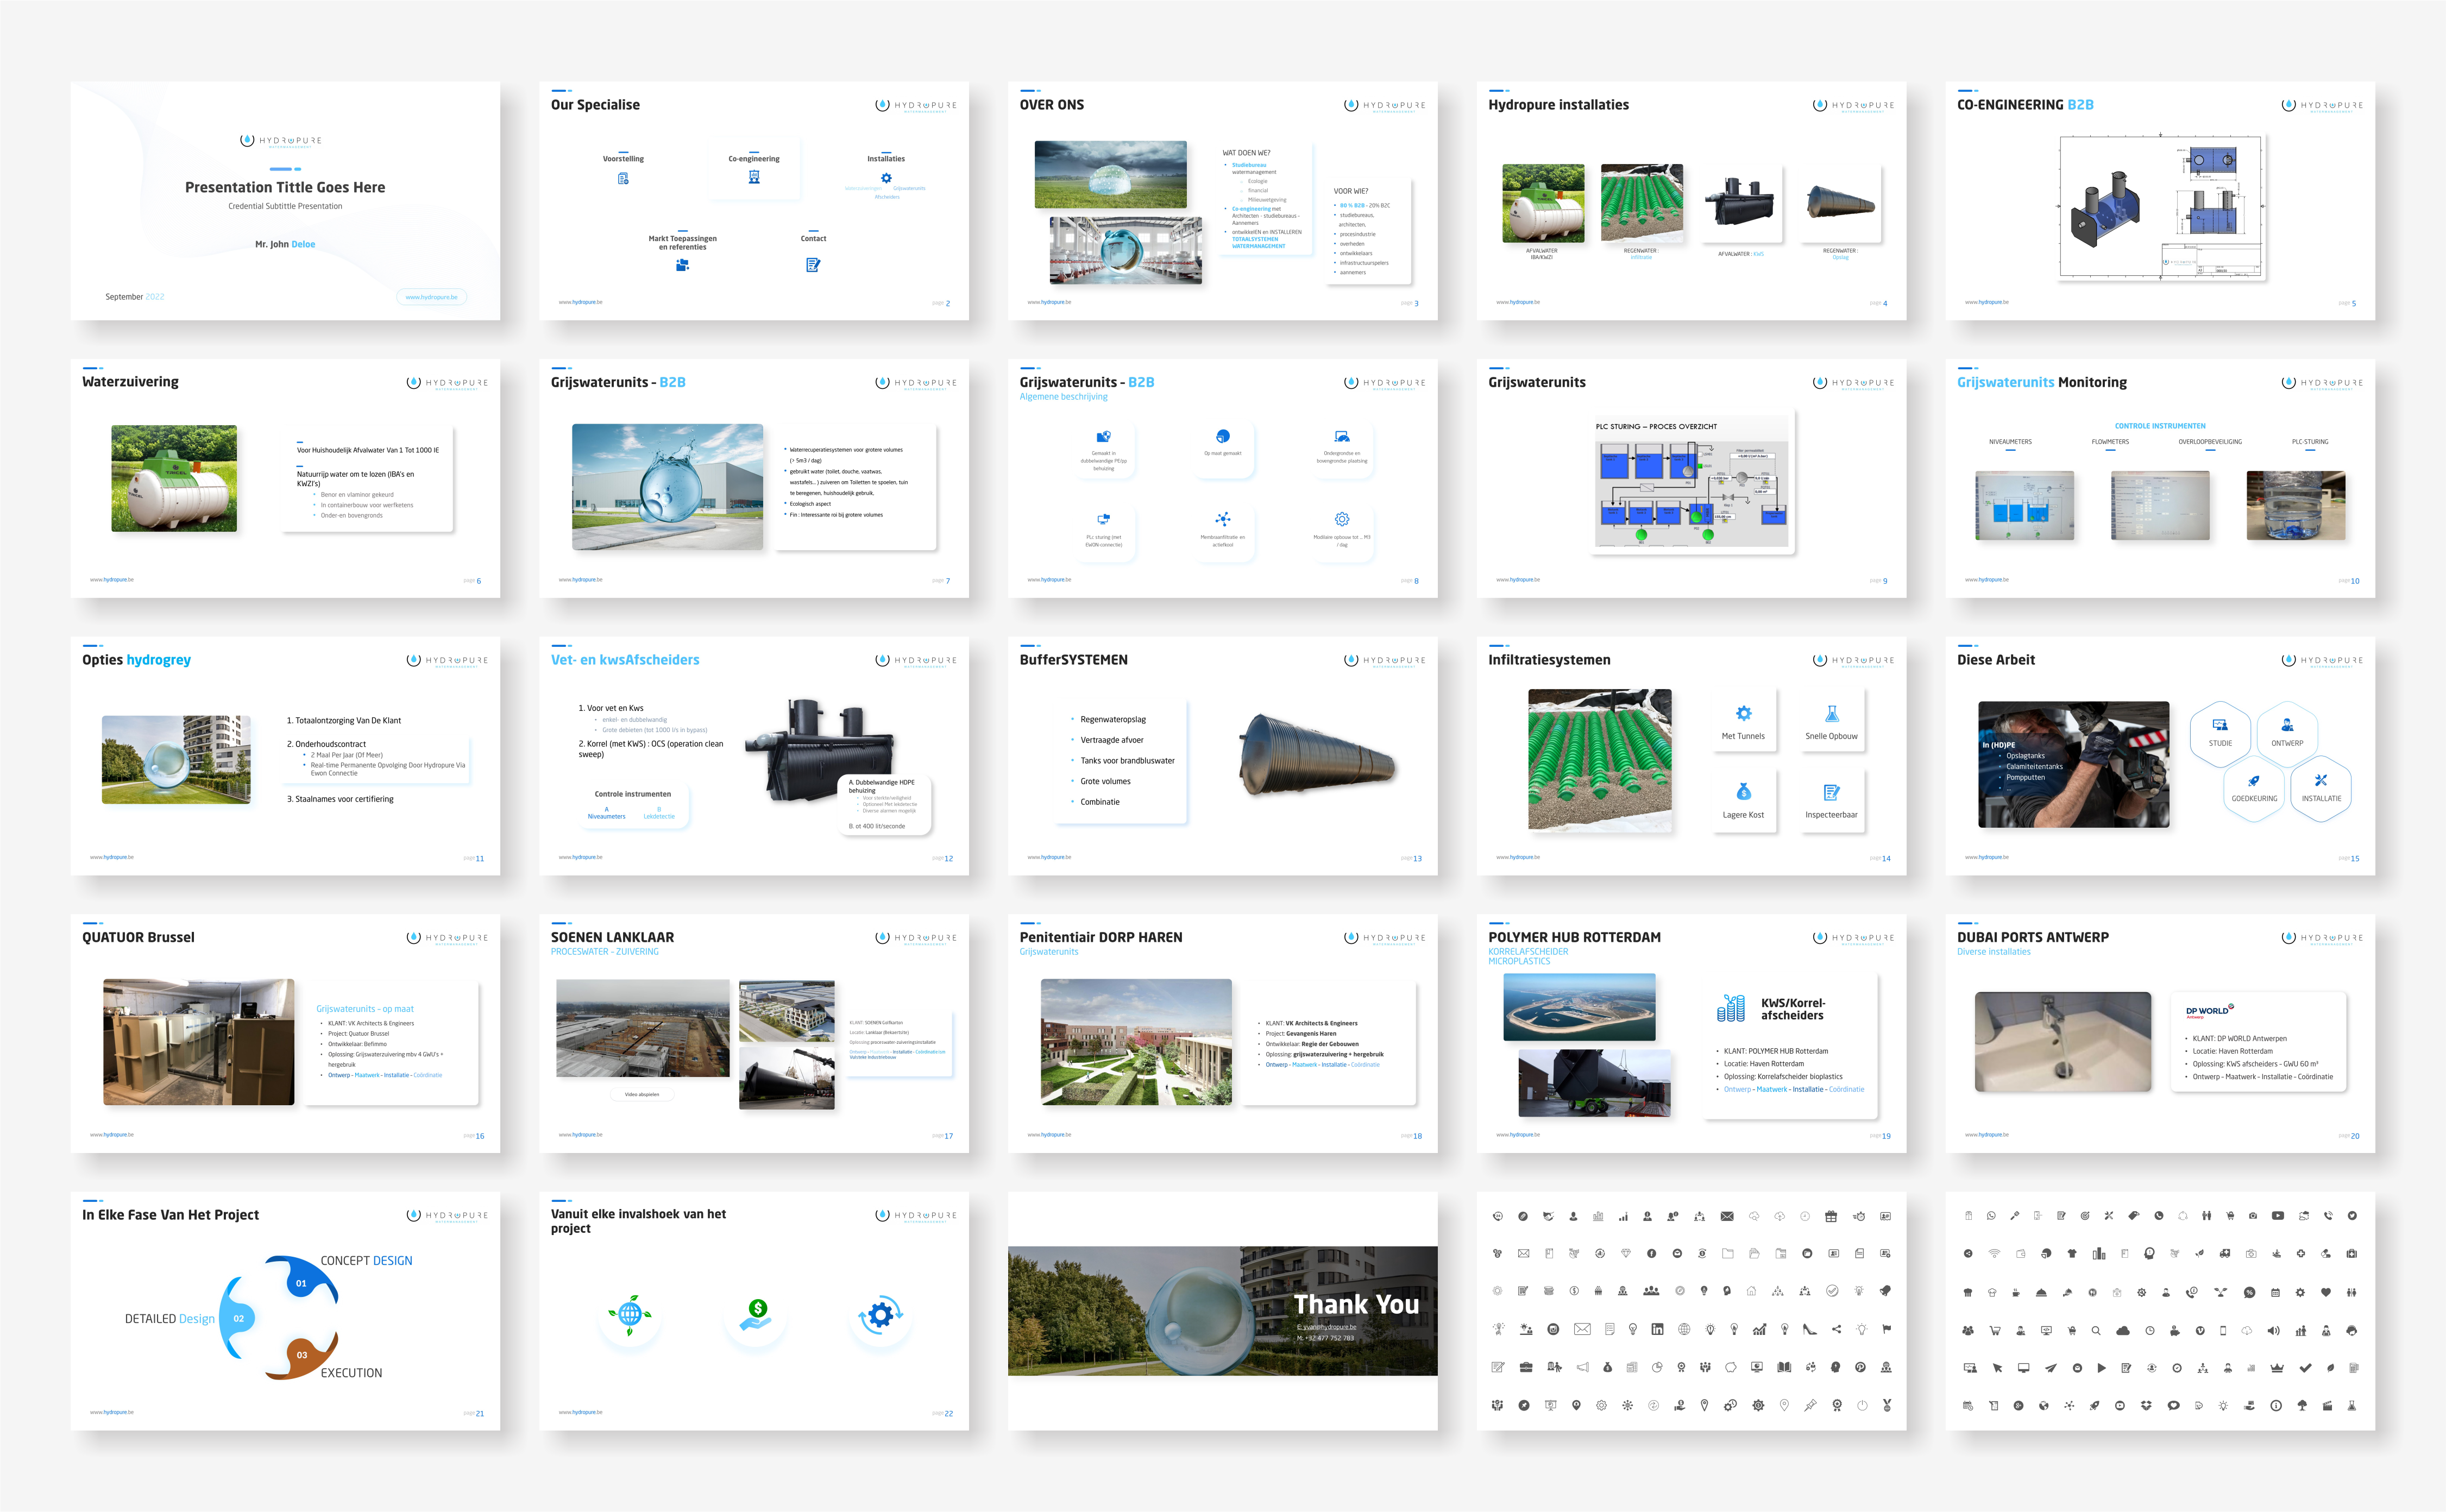Open the Thank You slide thumbnail
Viewport: 2446px width, 1512px height.
[x=1223, y=1311]
